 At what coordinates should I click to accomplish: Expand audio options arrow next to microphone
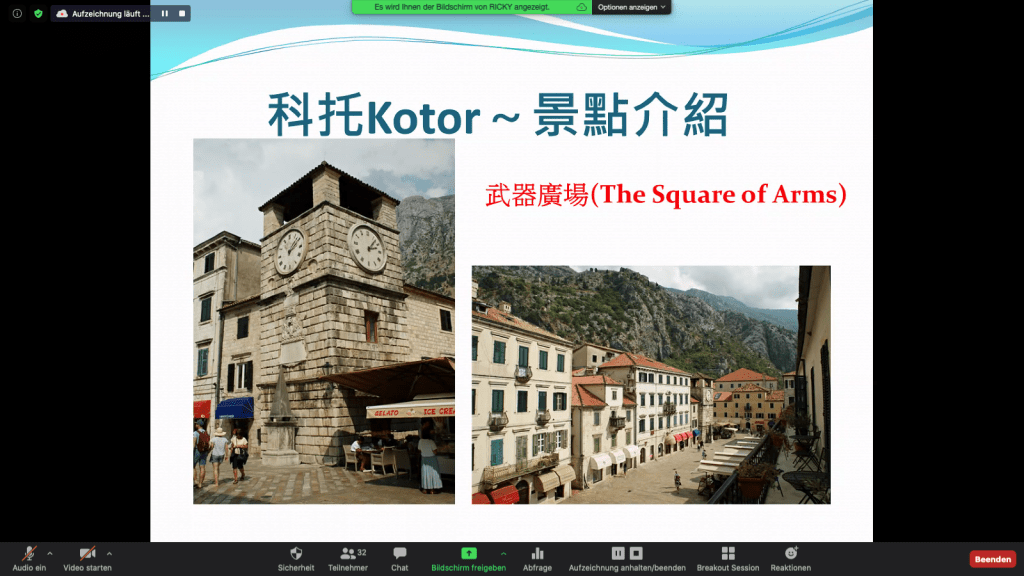pyautogui.click(x=49, y=552)
